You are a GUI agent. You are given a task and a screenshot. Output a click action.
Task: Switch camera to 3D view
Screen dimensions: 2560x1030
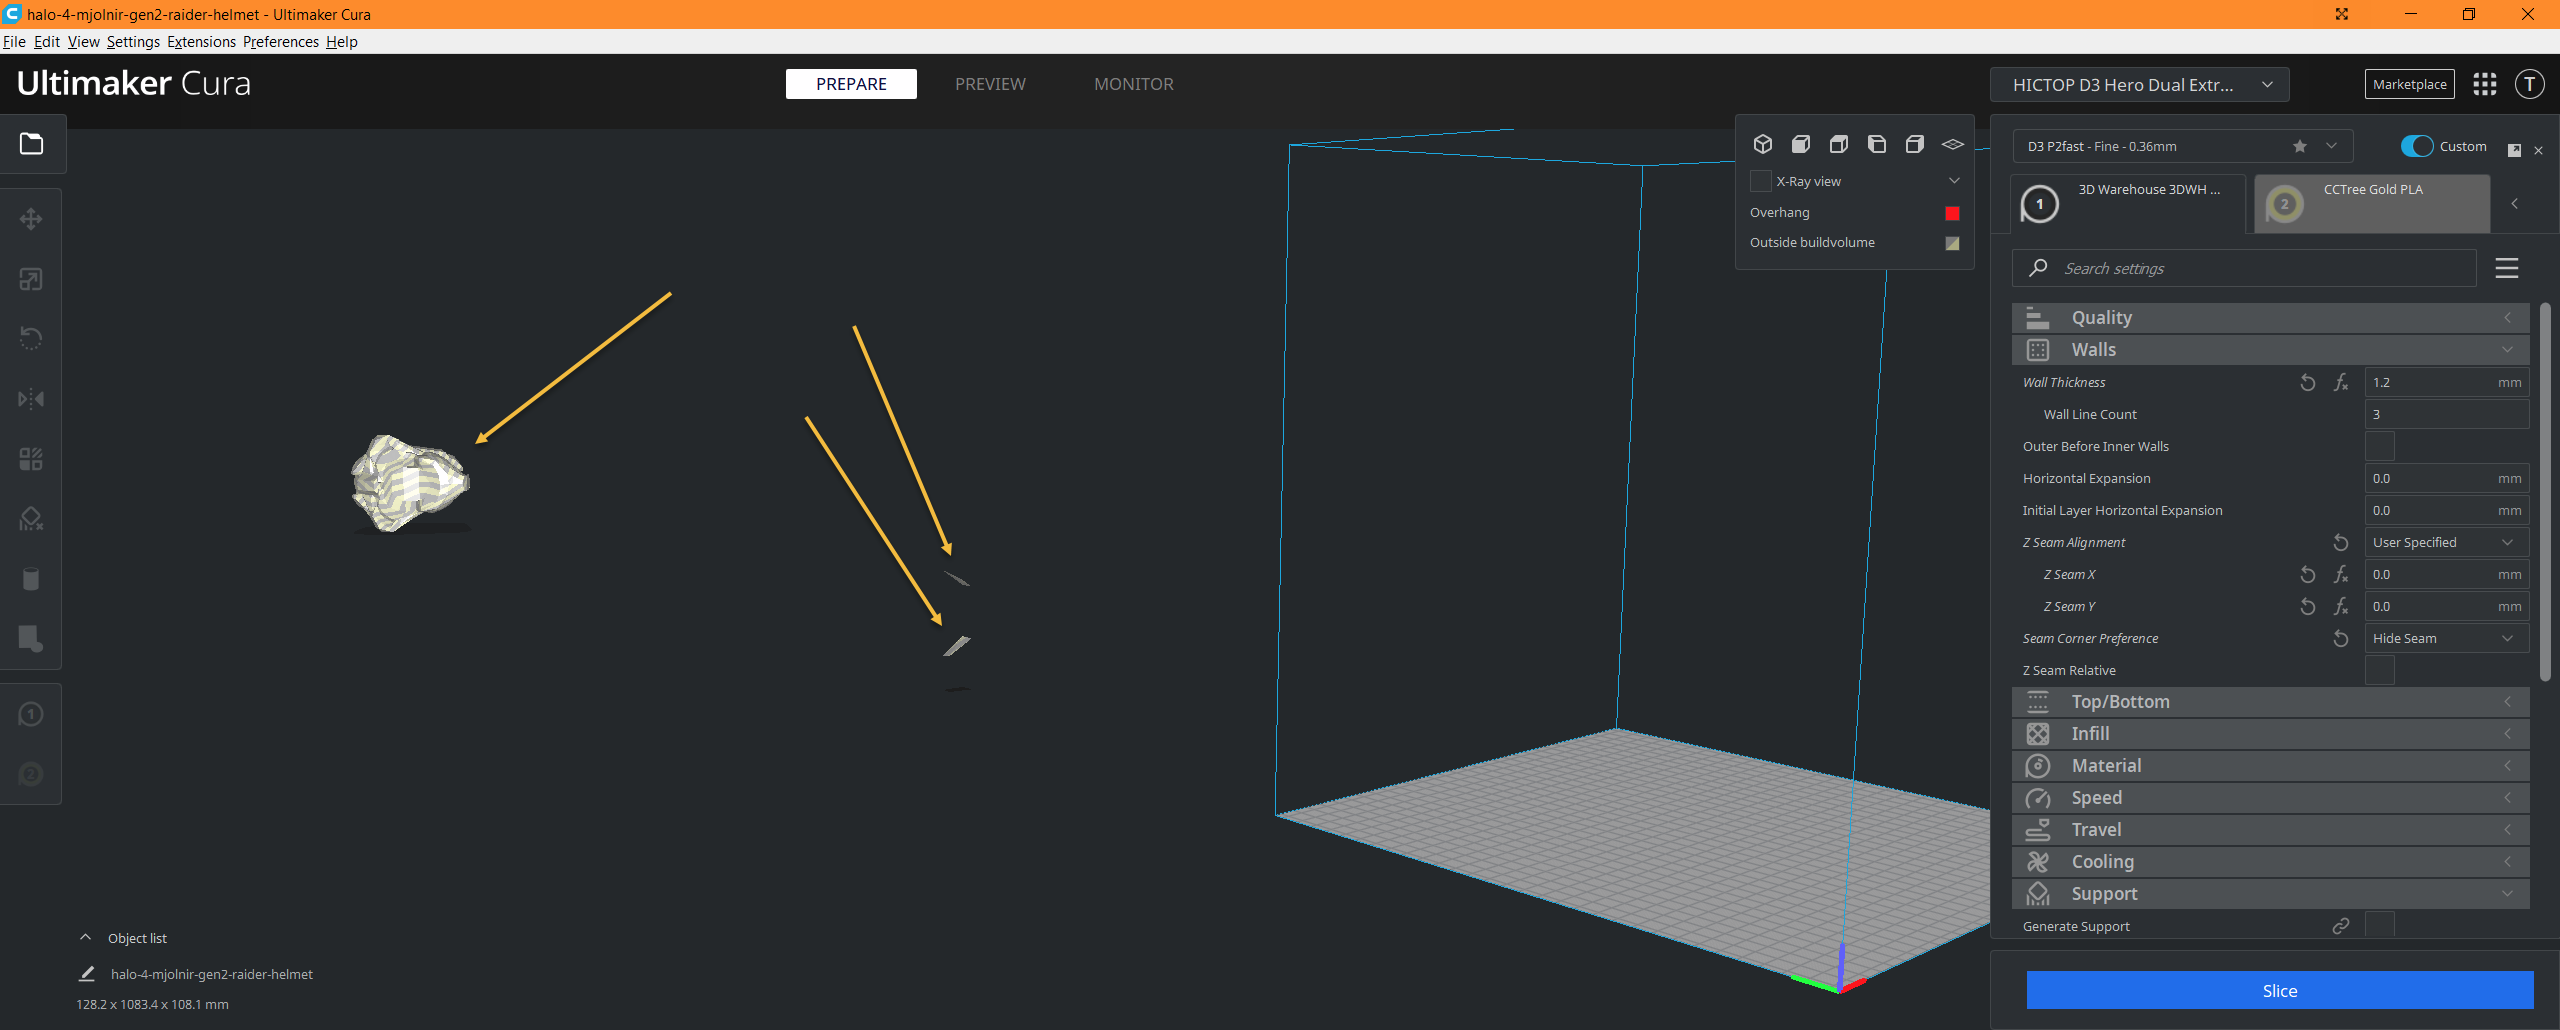coord(1763,144)
